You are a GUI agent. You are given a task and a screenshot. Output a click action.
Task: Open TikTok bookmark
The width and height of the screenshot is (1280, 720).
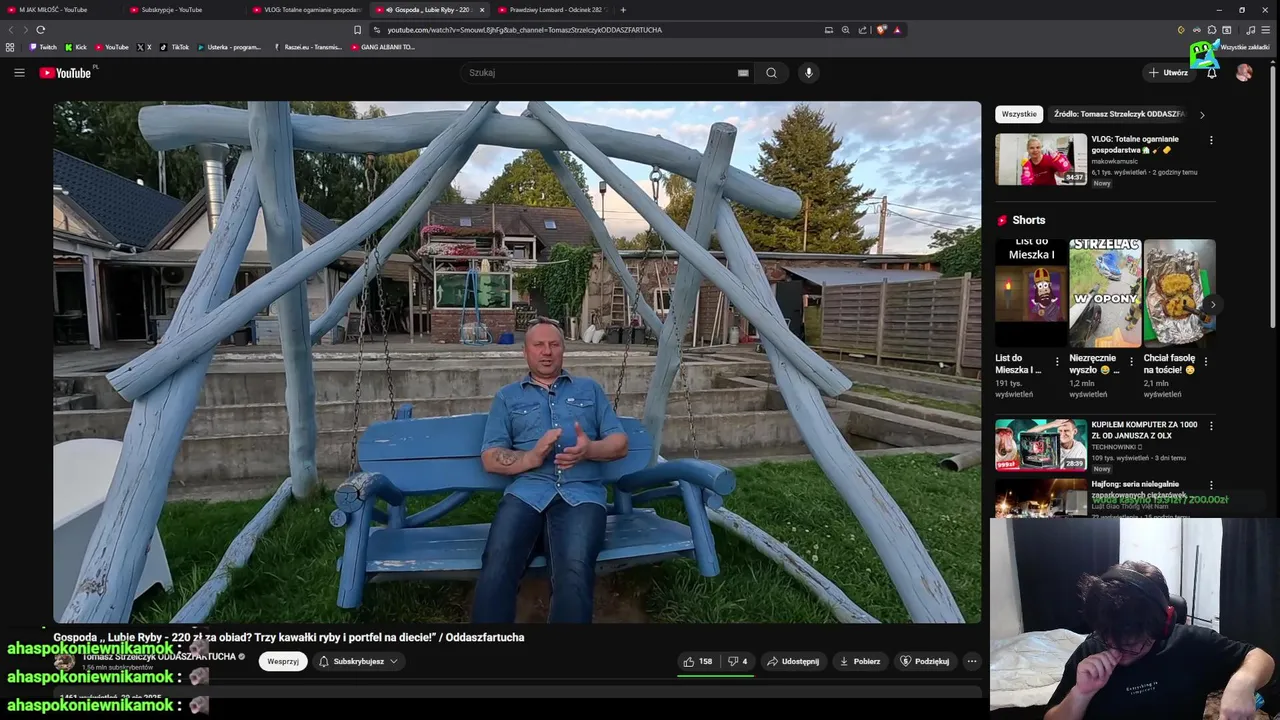pos(174,47)
